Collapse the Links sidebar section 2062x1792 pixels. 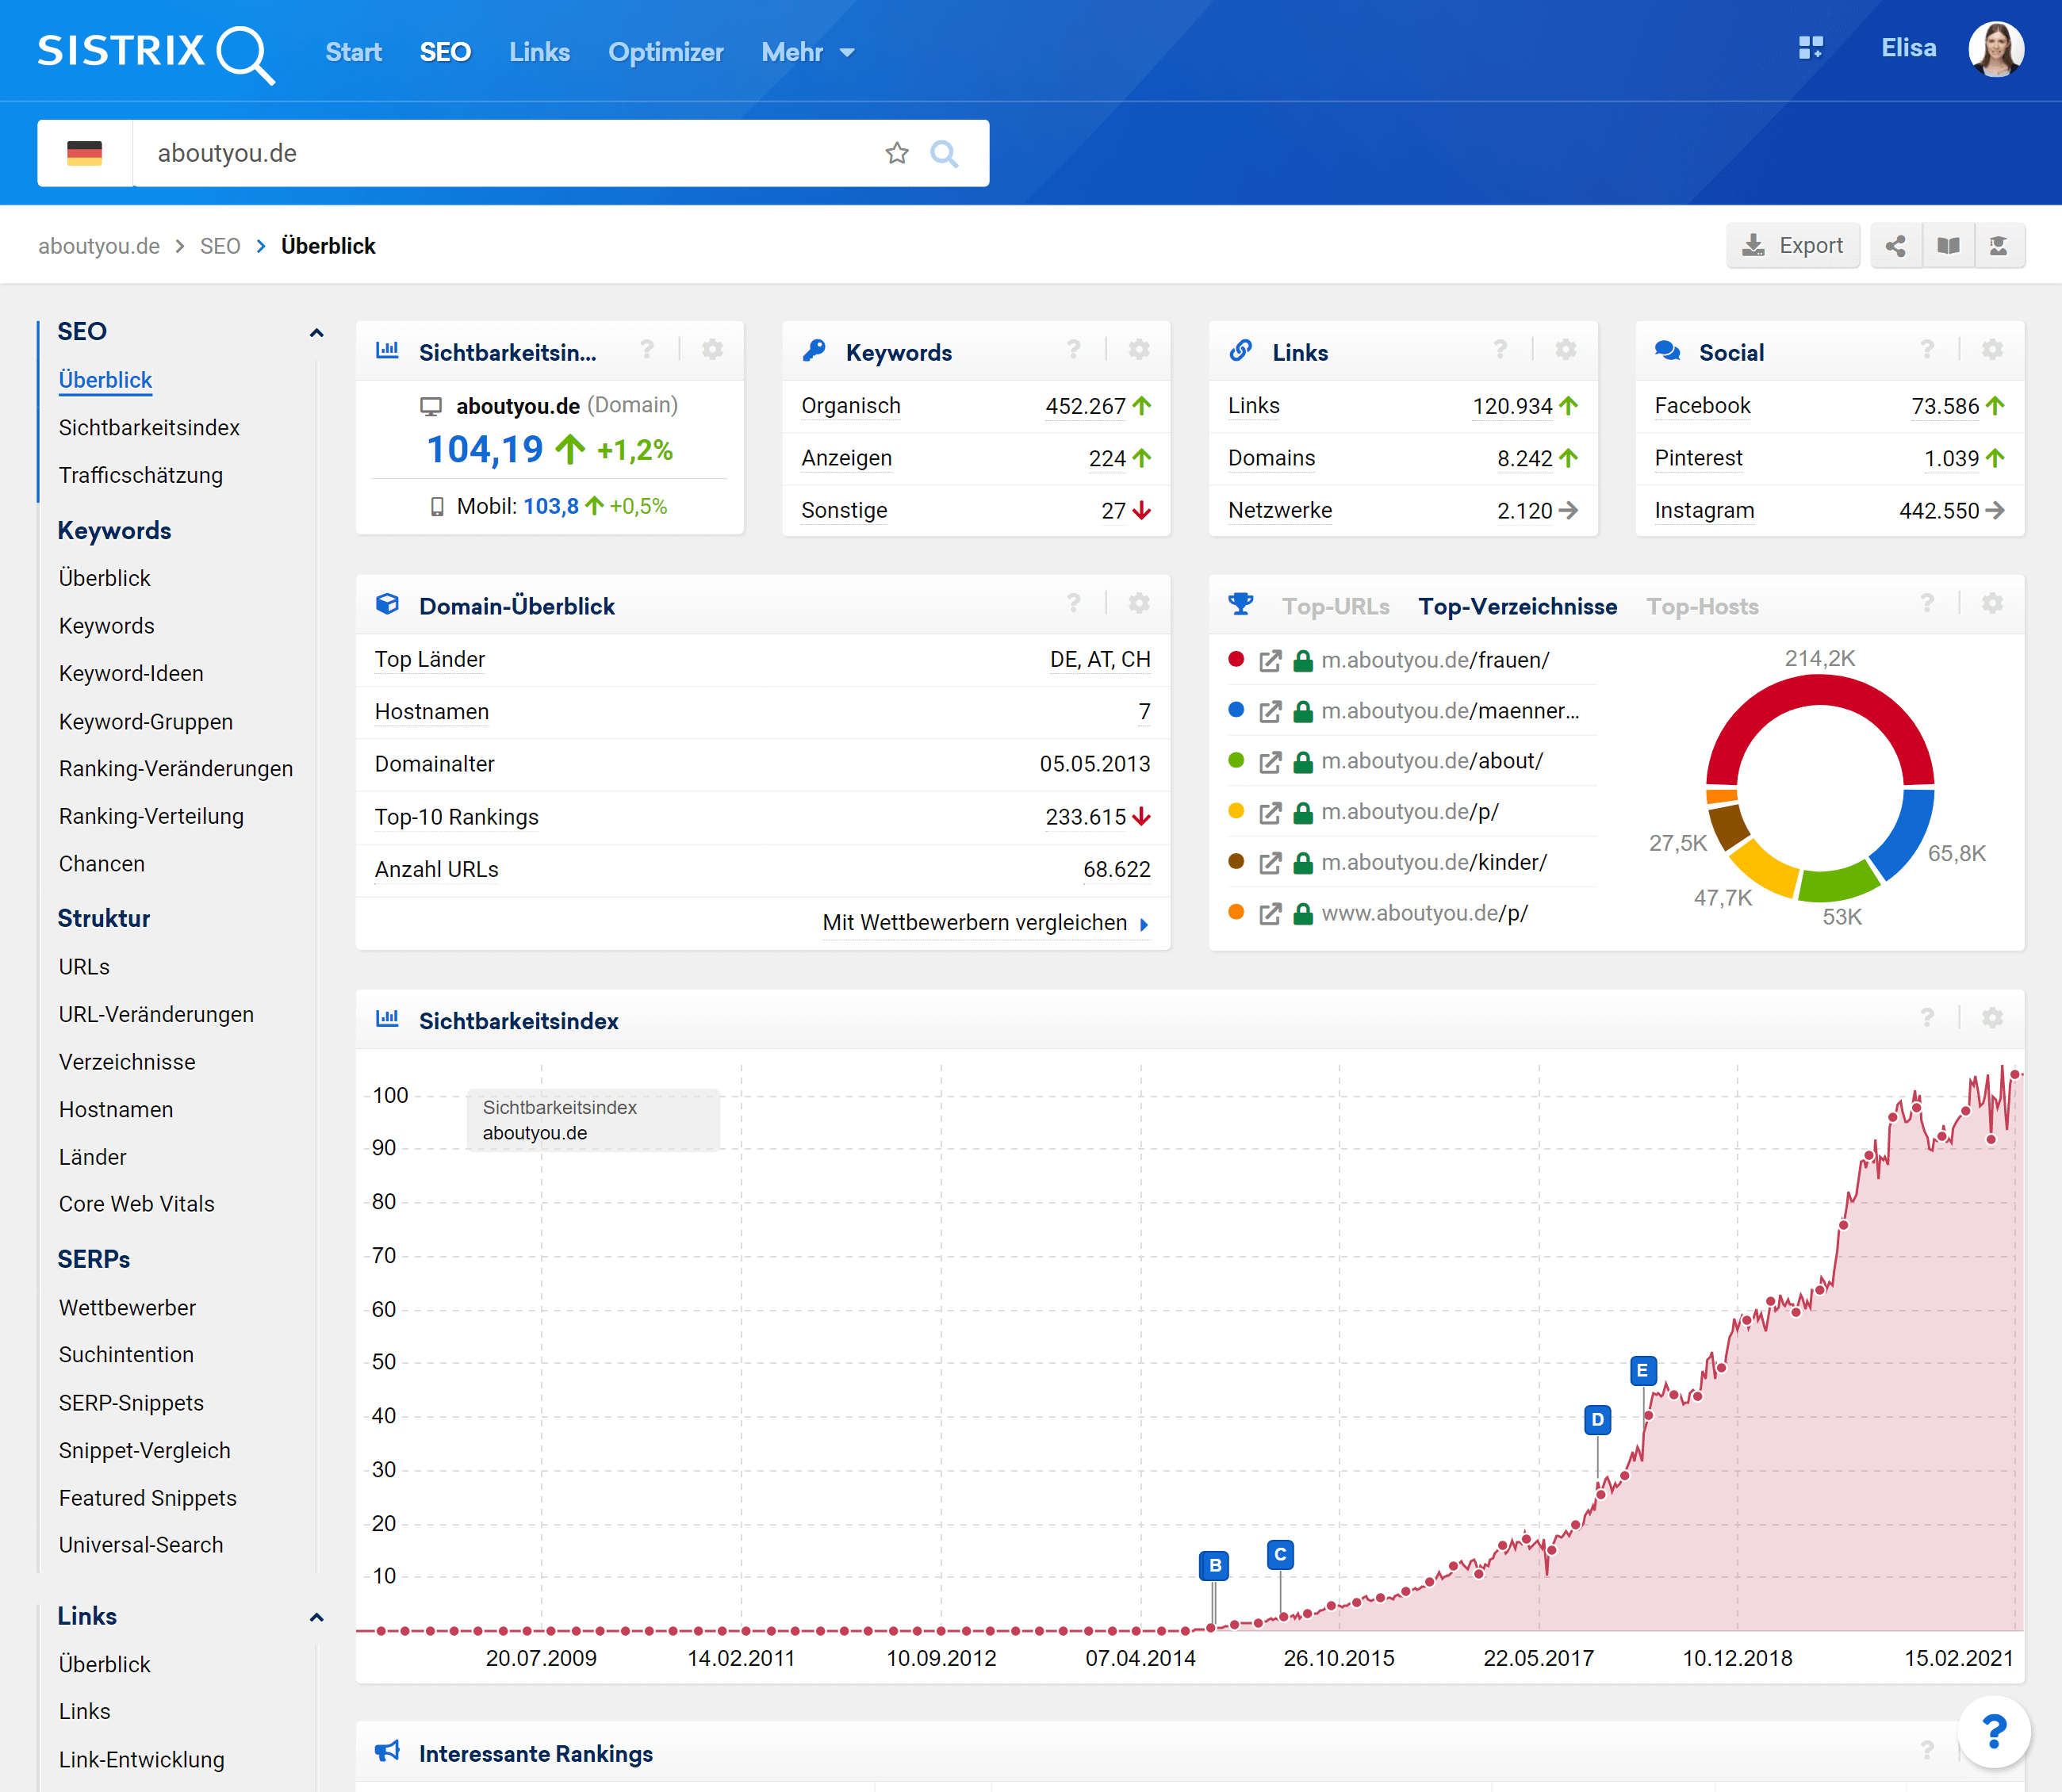pos(316,1618)
